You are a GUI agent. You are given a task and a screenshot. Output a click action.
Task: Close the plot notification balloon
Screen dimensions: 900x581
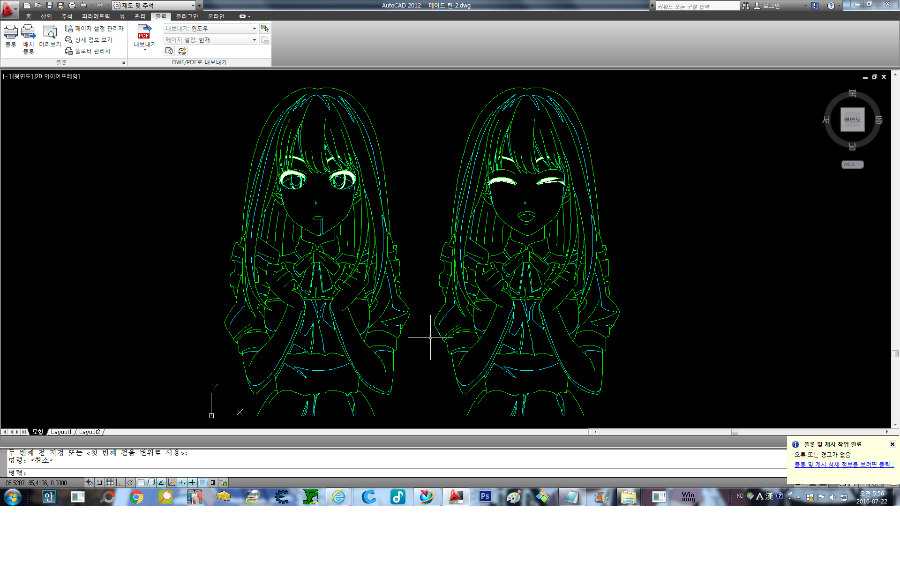pyautogui.click(x=892, y=444)
